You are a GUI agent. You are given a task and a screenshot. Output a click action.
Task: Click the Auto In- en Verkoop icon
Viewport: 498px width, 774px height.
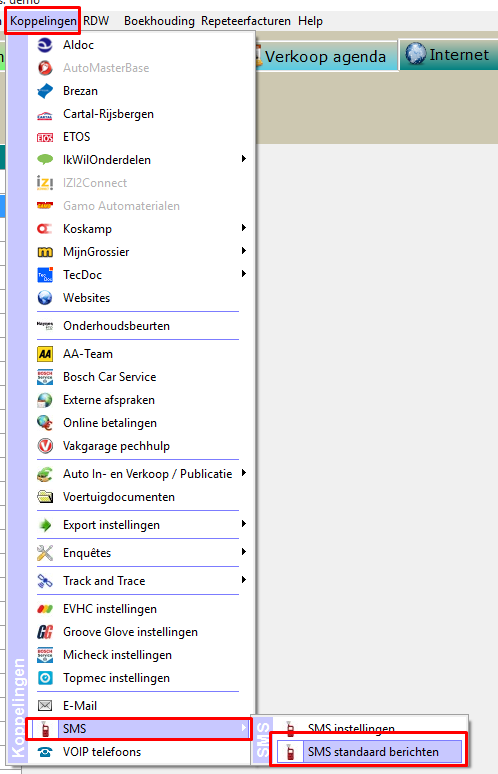tap(45, 474)
